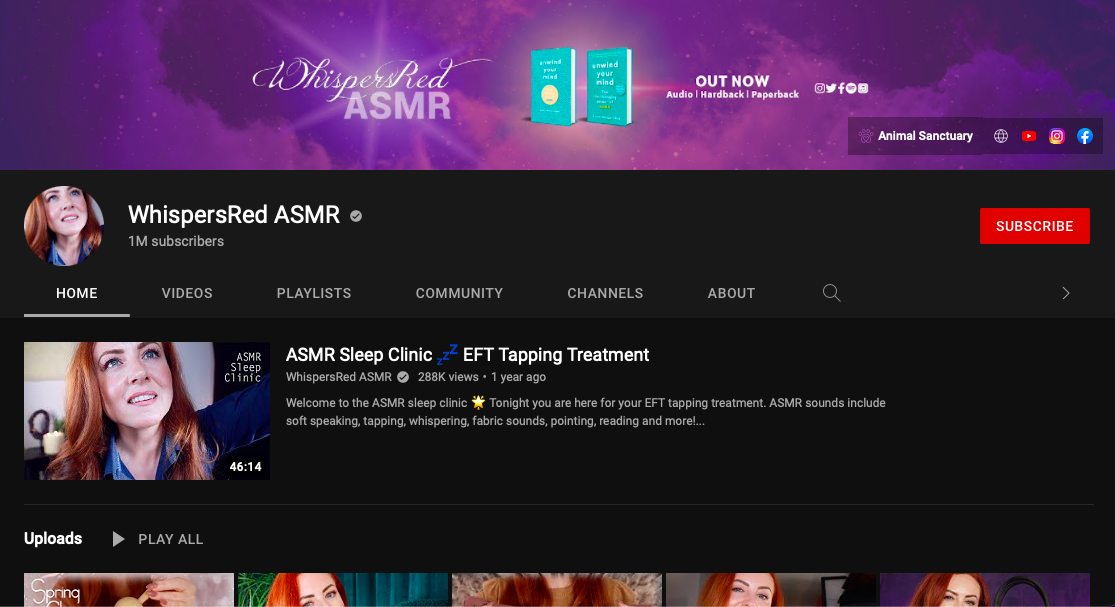
Task: Click the 288K views text
Action: (x=448, y=377)
